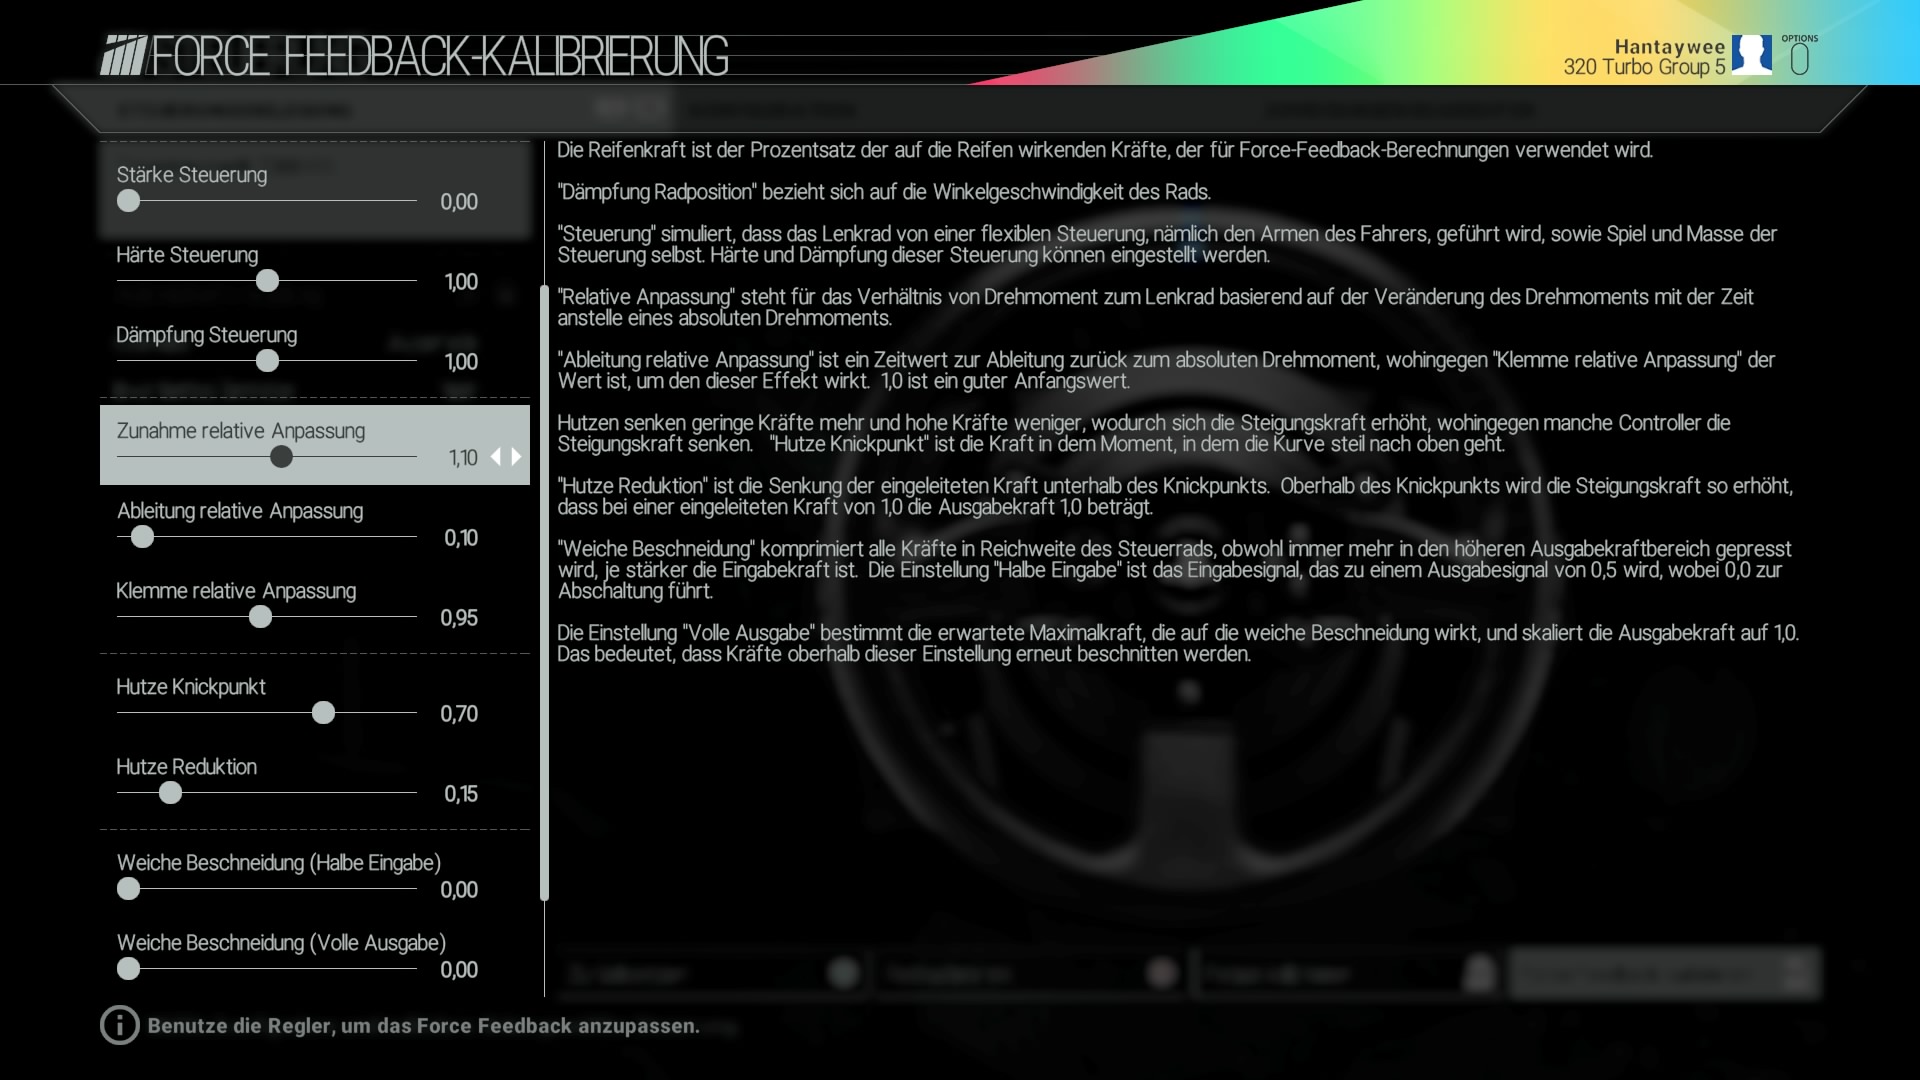The width and height of the screenshot is (1920, 1080).
Task: Click the Weiche Beschneidung (Volle Ausgabe) slider knob
Action: coord(128,969)
